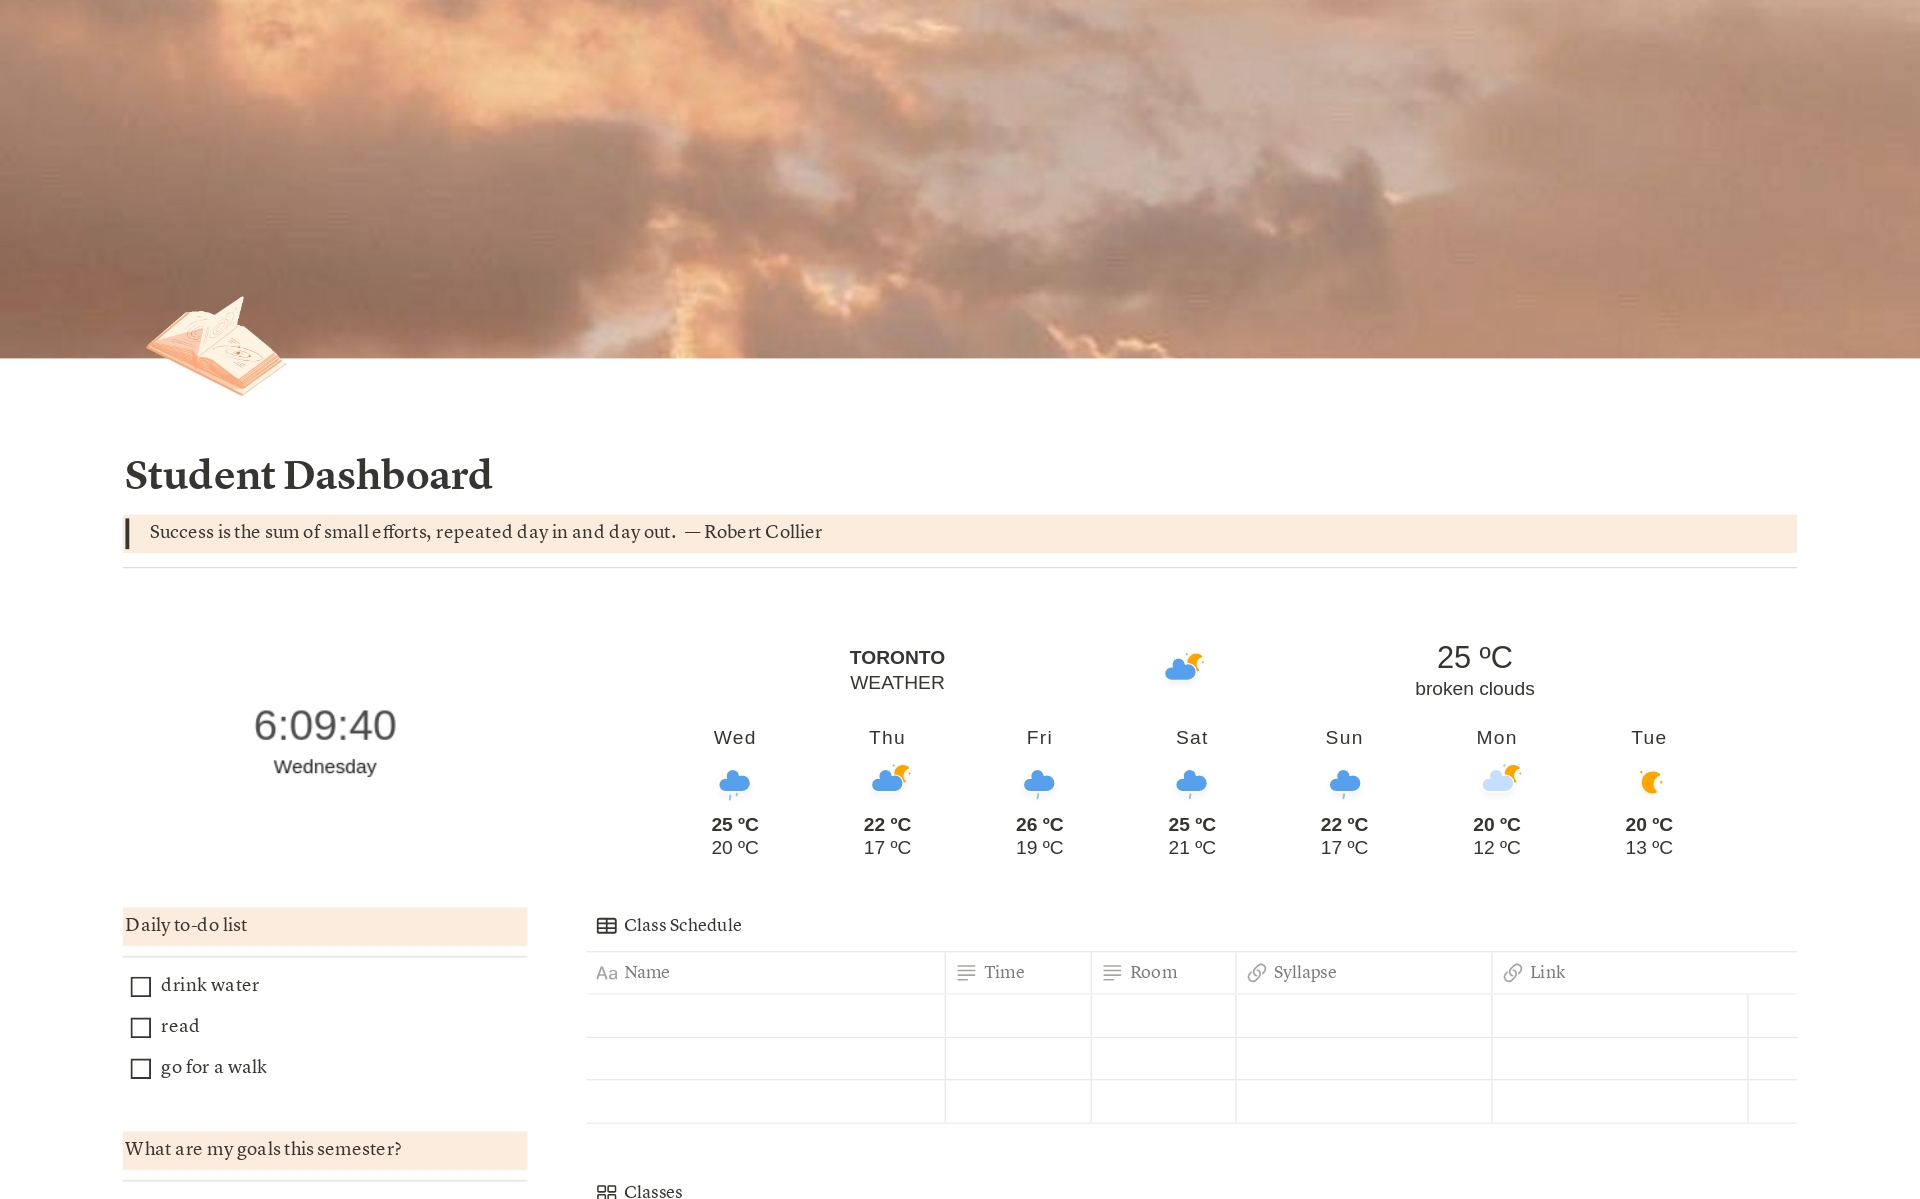Check off go for a walk
The image size is (1920, 1199).
click(x=140, y=1068)
